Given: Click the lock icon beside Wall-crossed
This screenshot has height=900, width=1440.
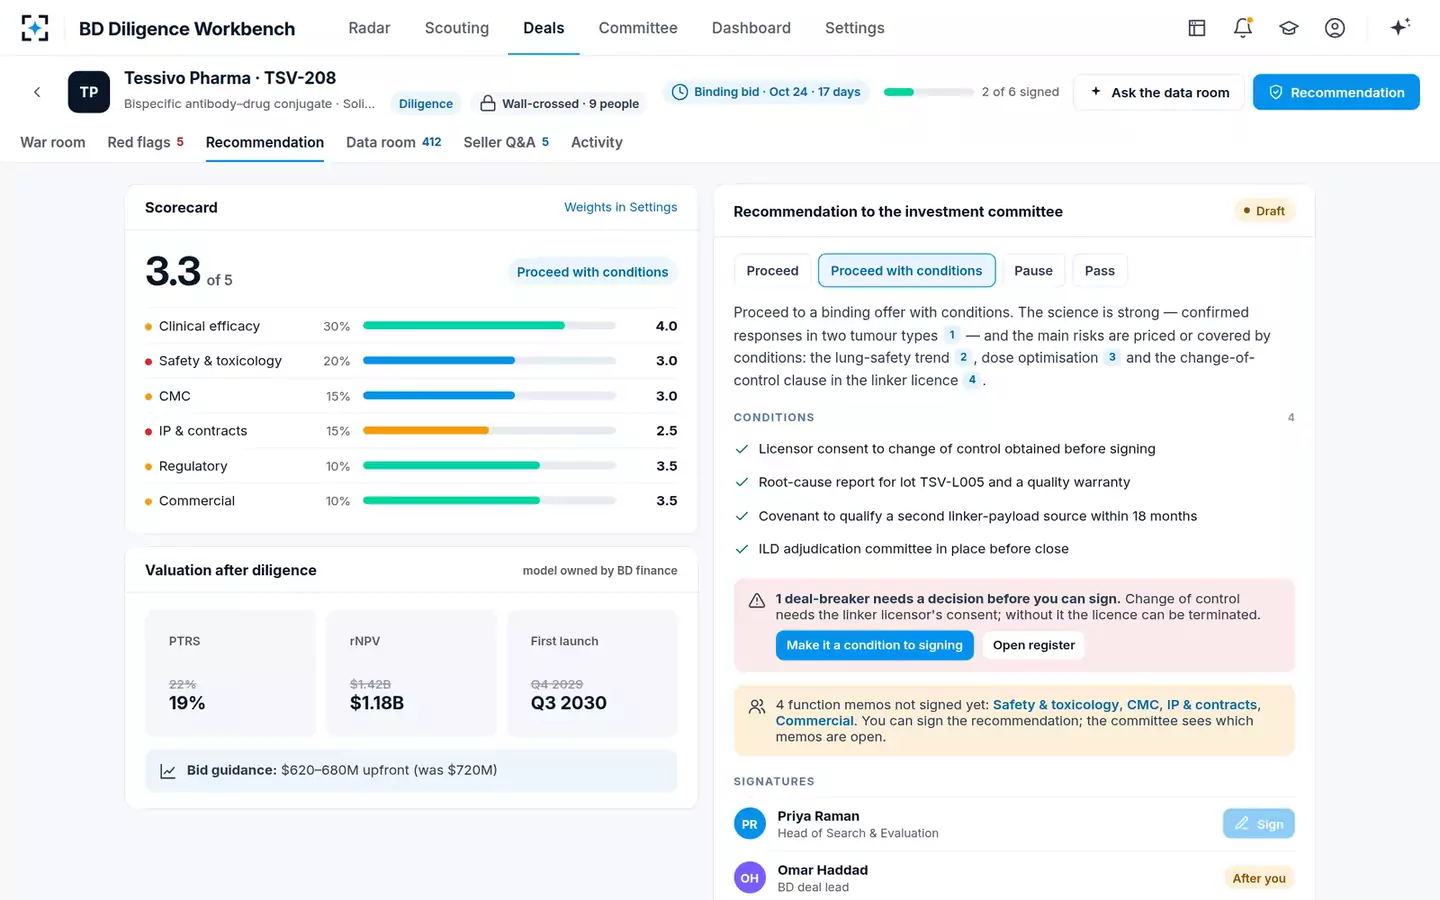Looking at the screenshot, I should coord(488,103).
